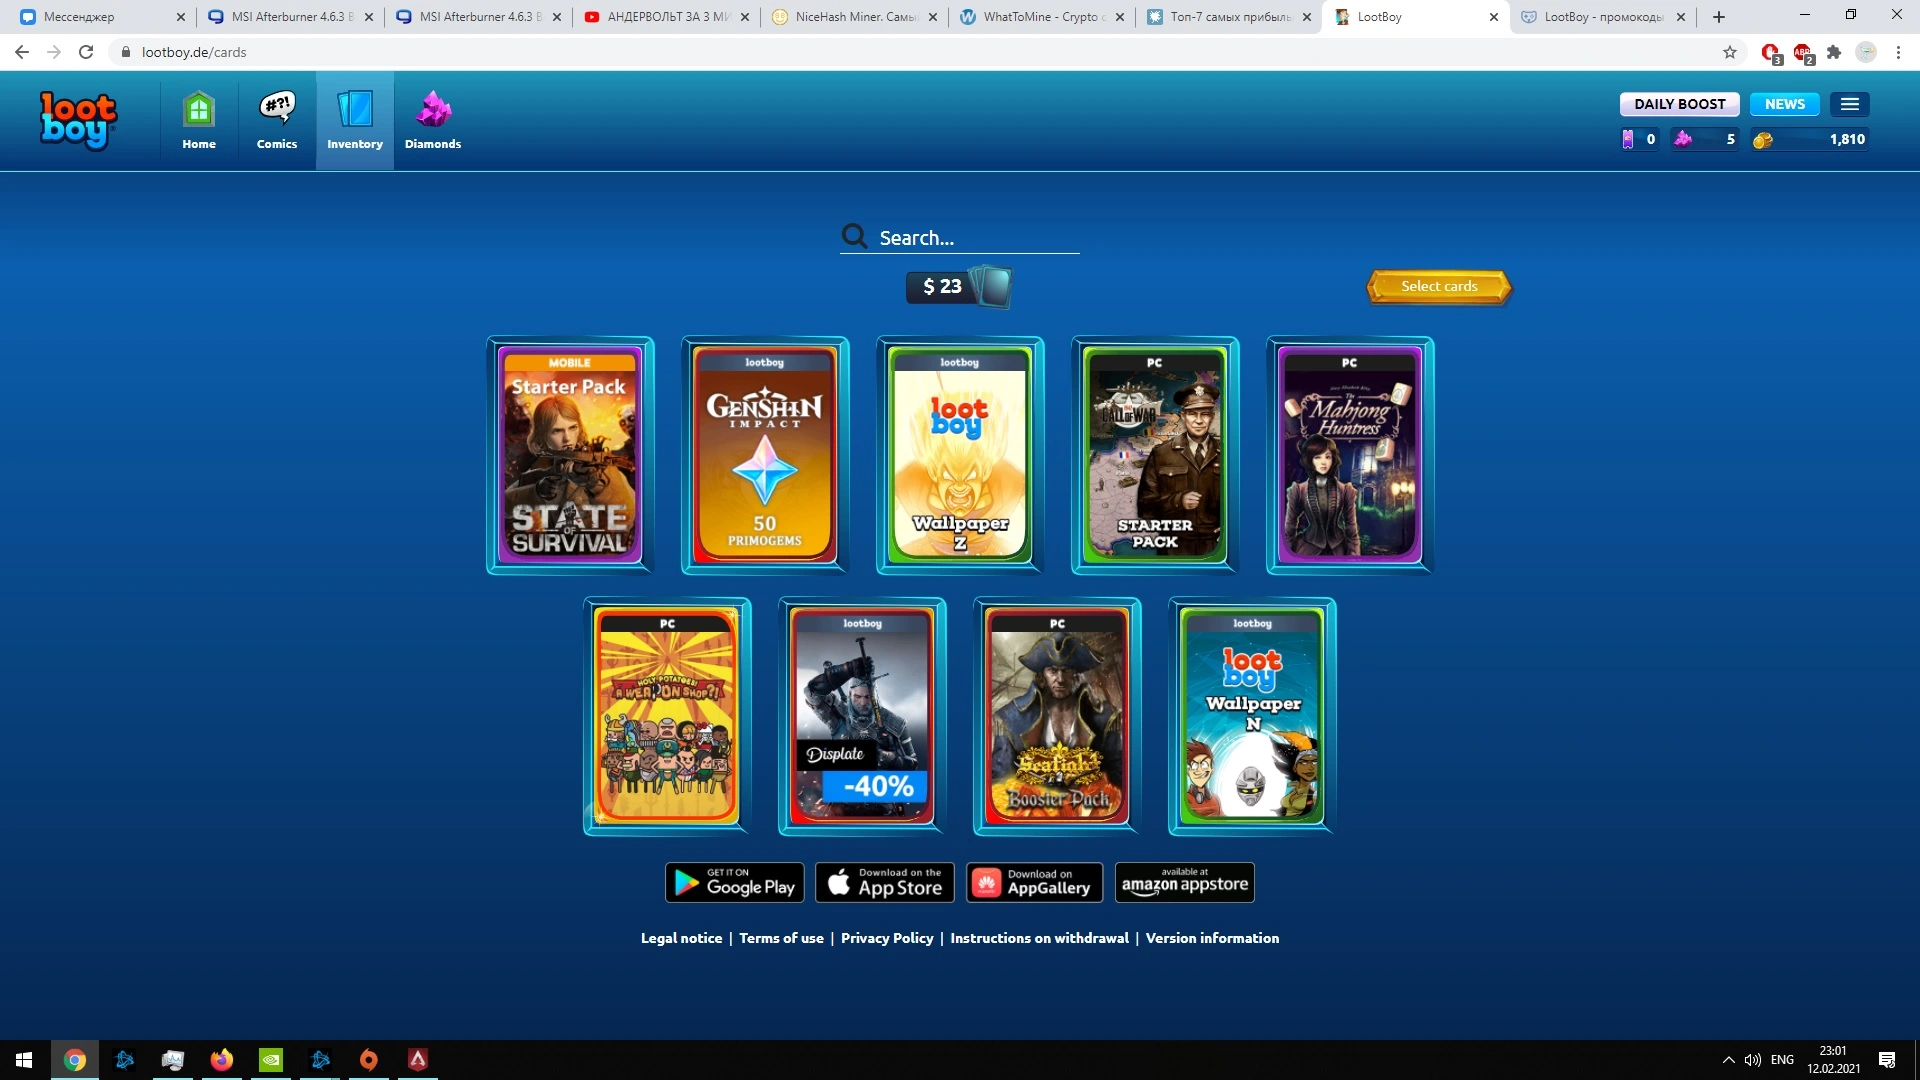Switch the ENG input language
Image resolution: width=1920 pixels, height=1080 pixels.
[1782, 1060]
